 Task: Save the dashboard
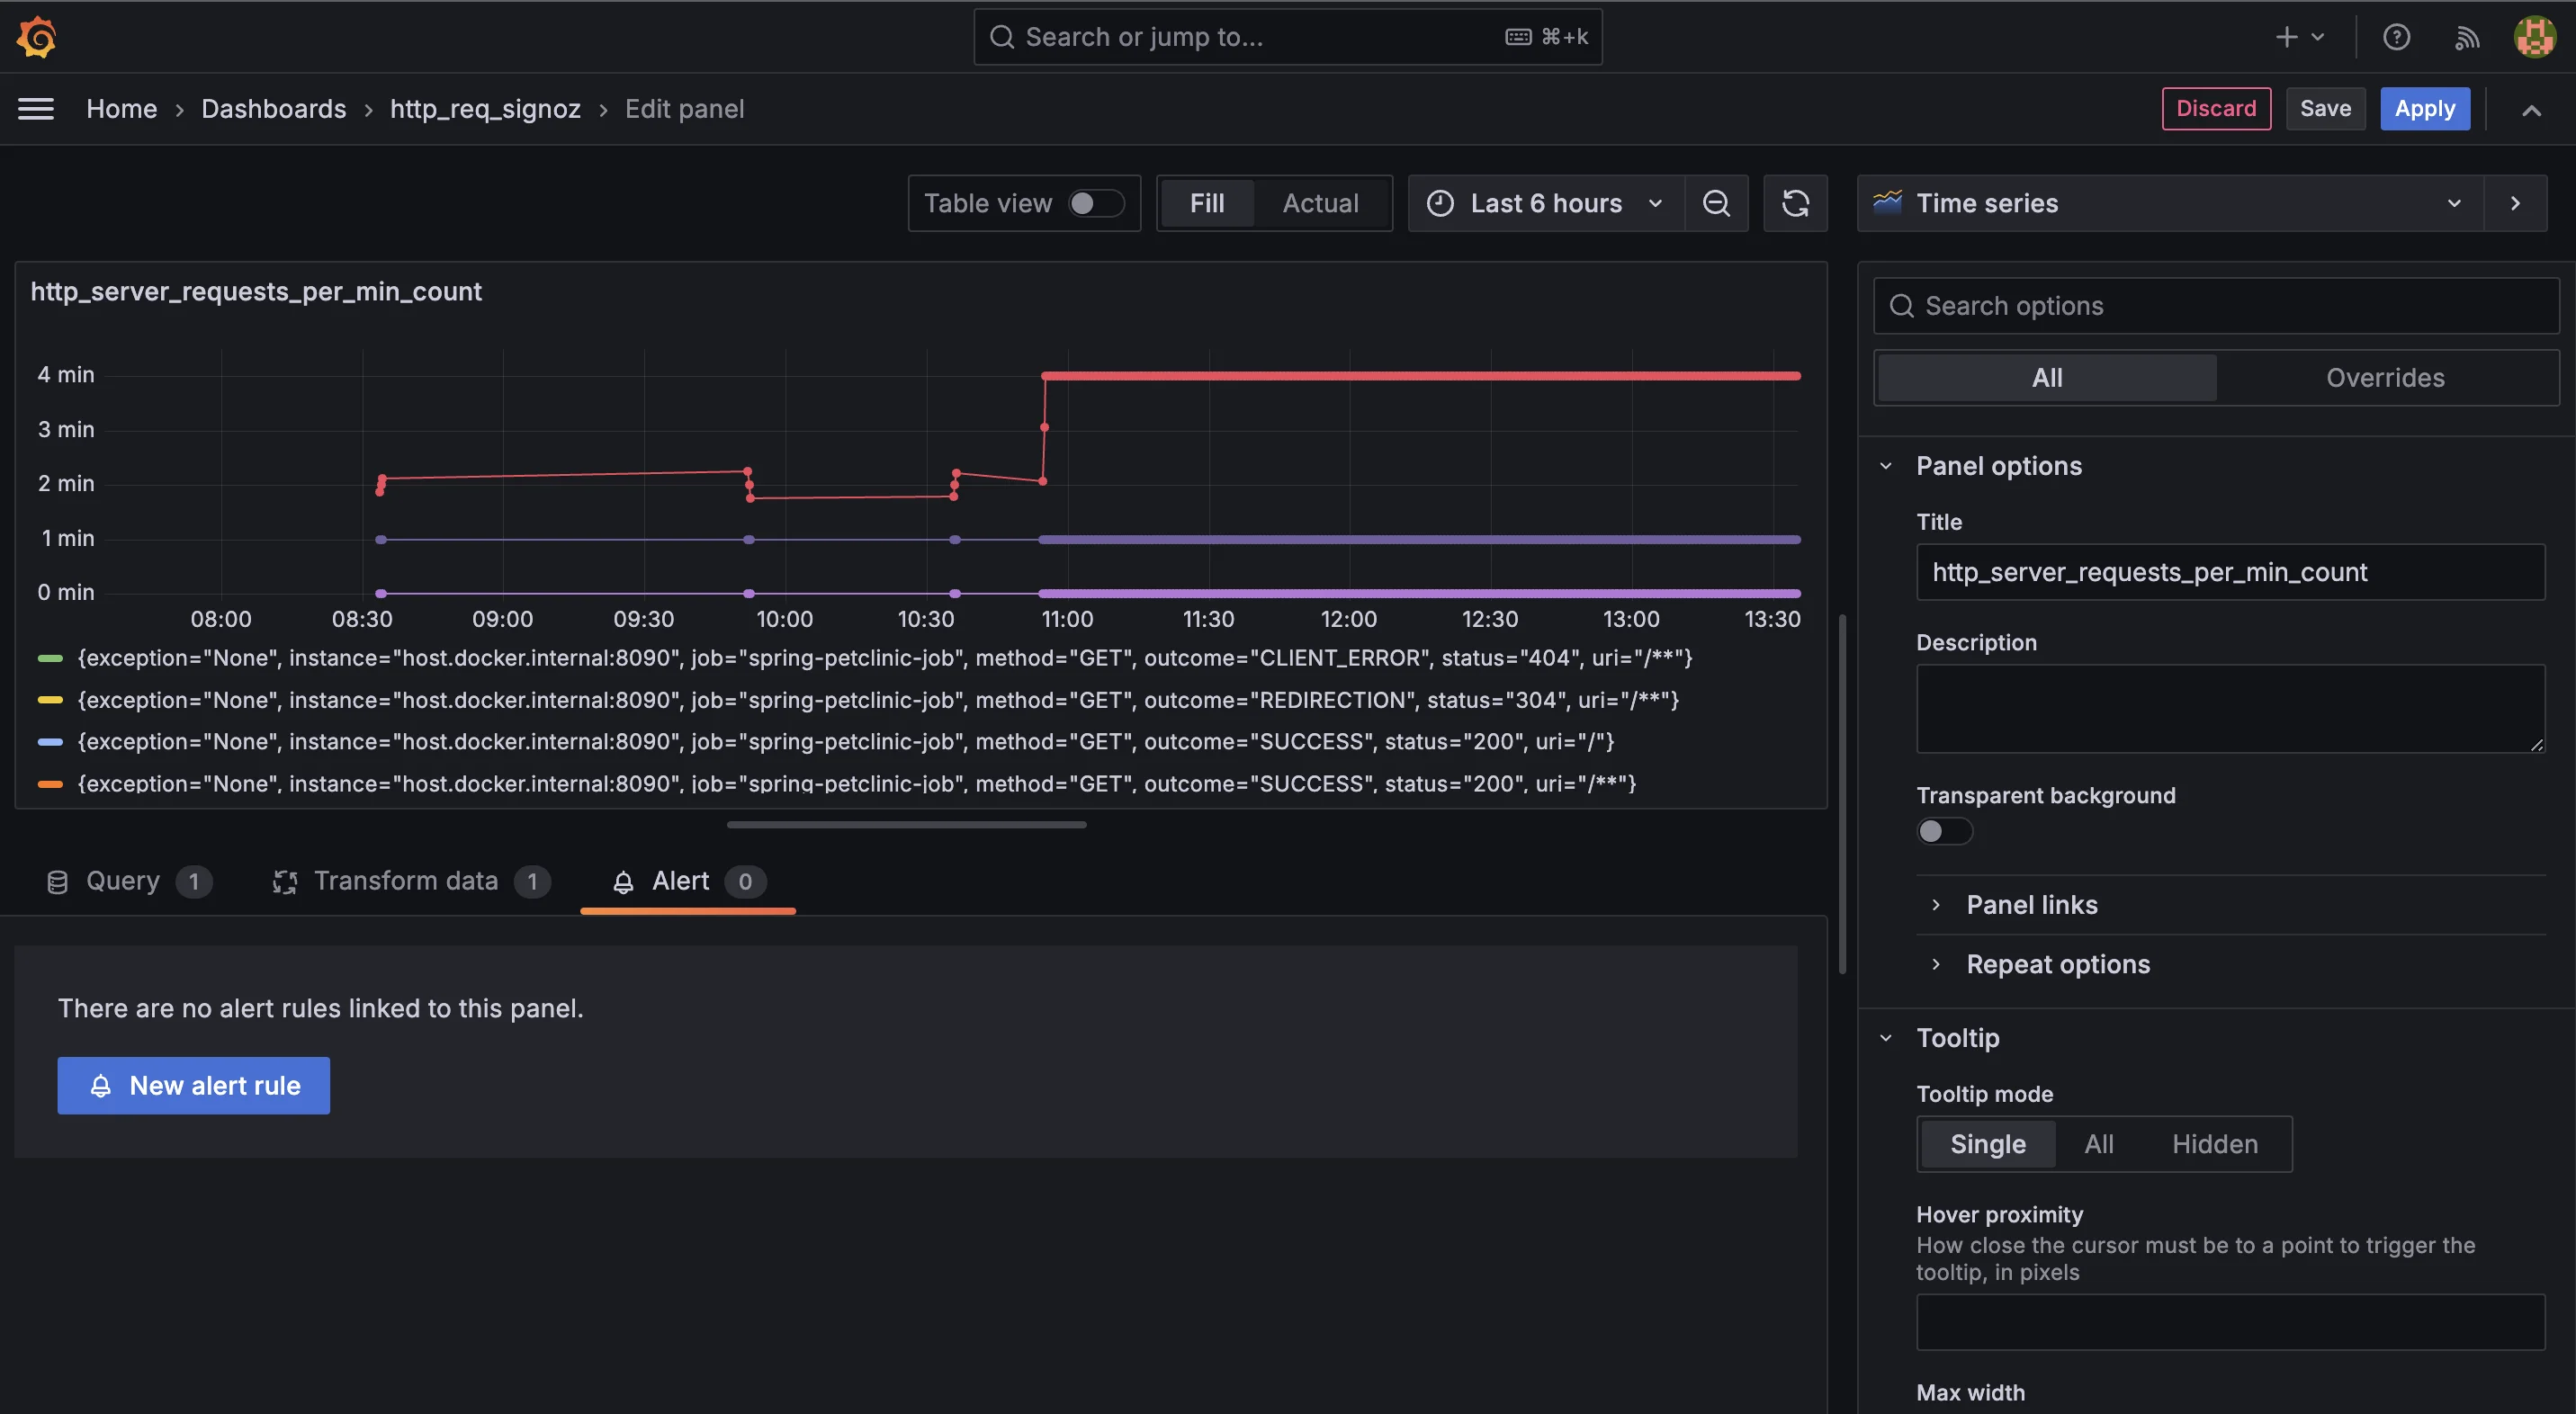[x=2325, y=108]
